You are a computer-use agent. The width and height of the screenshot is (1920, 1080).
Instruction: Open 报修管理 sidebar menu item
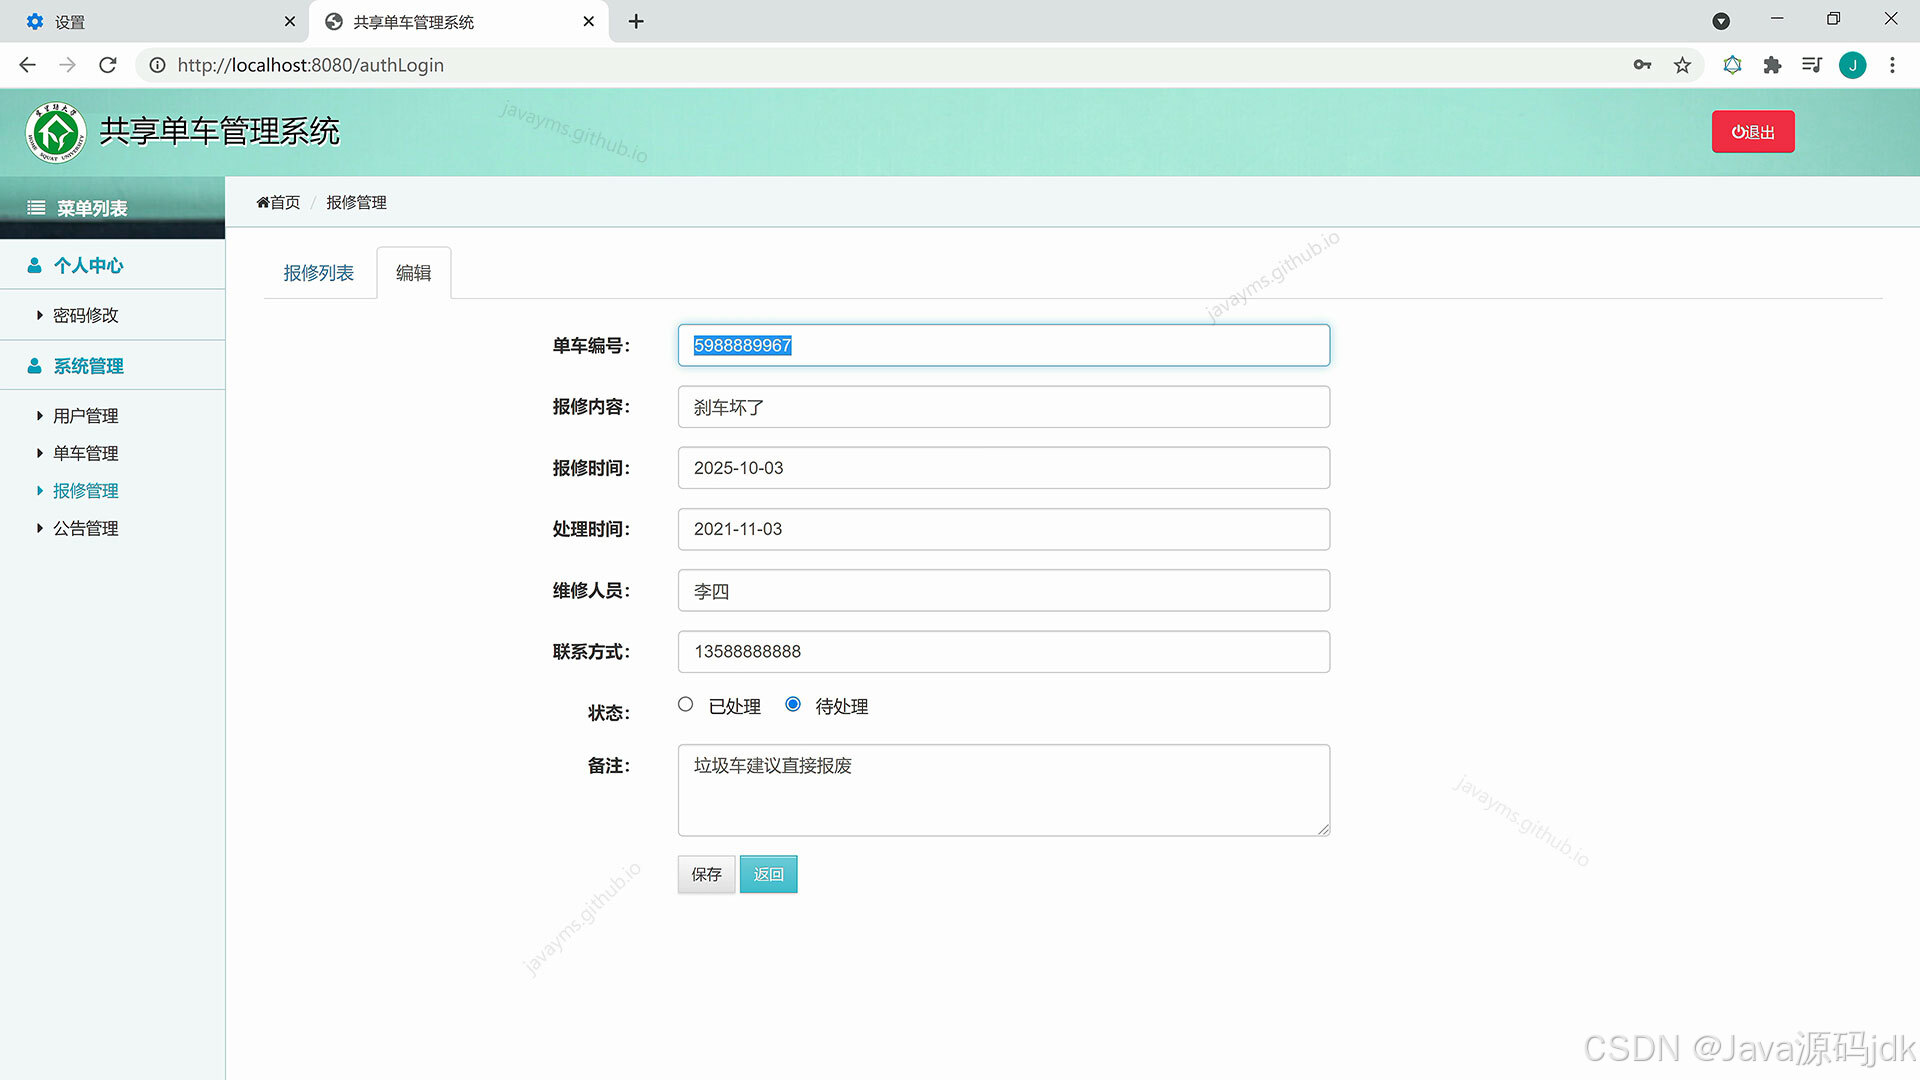(x=85, y=491)
